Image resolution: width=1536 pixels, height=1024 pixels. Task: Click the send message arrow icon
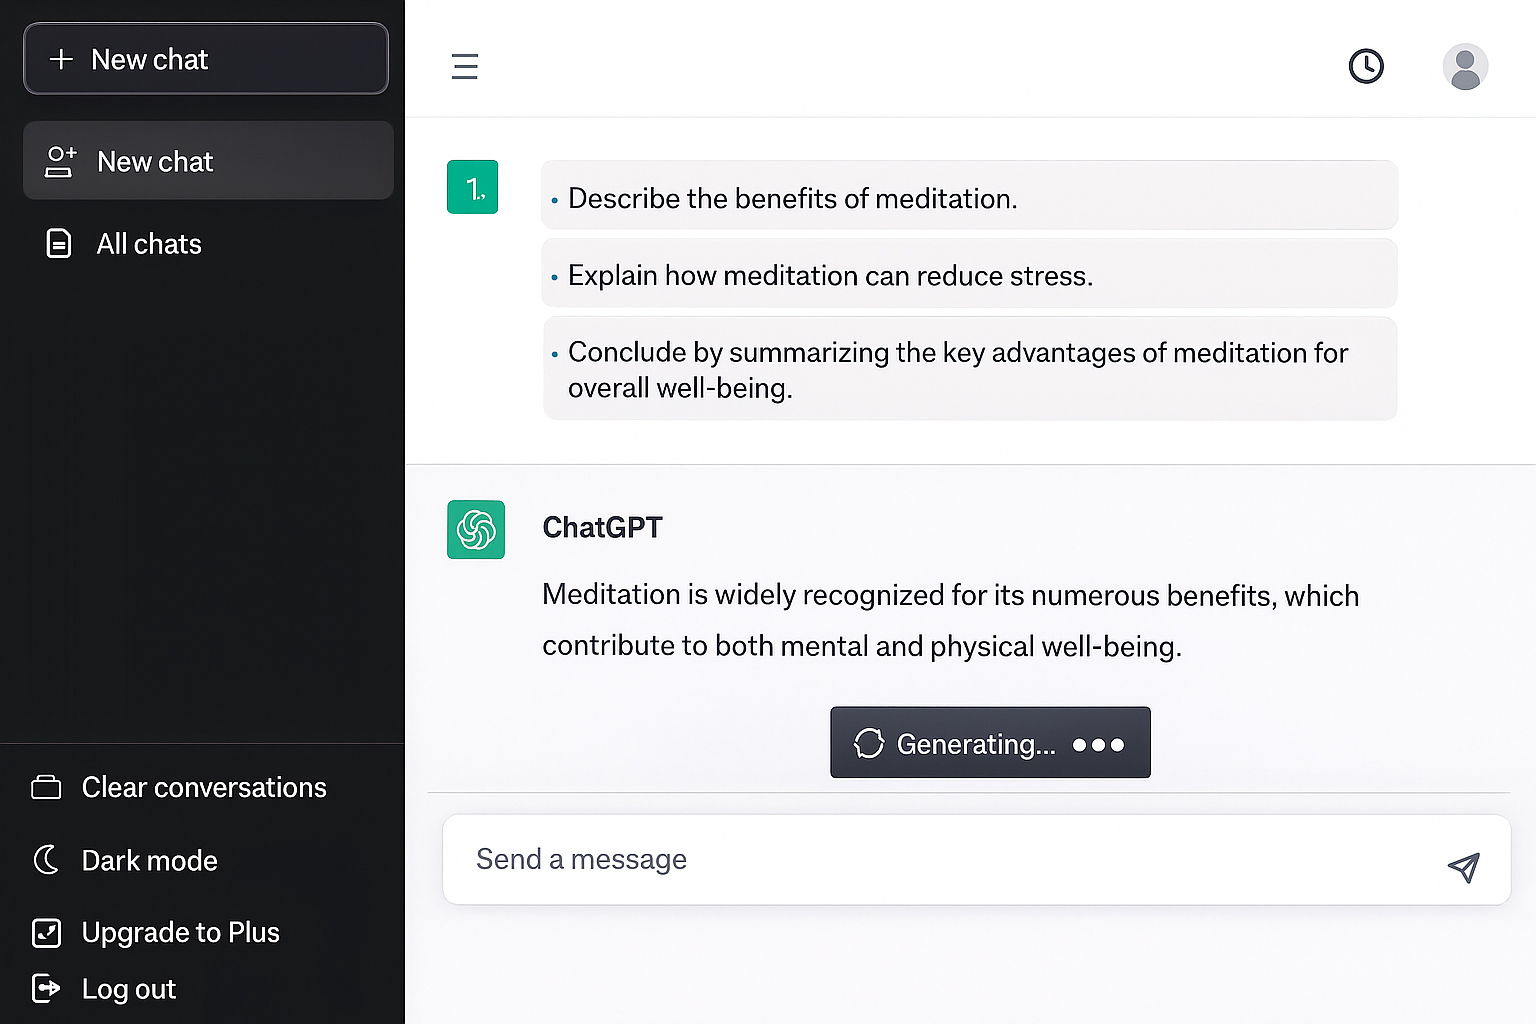pyautogui.click(x=1463, y=867)
